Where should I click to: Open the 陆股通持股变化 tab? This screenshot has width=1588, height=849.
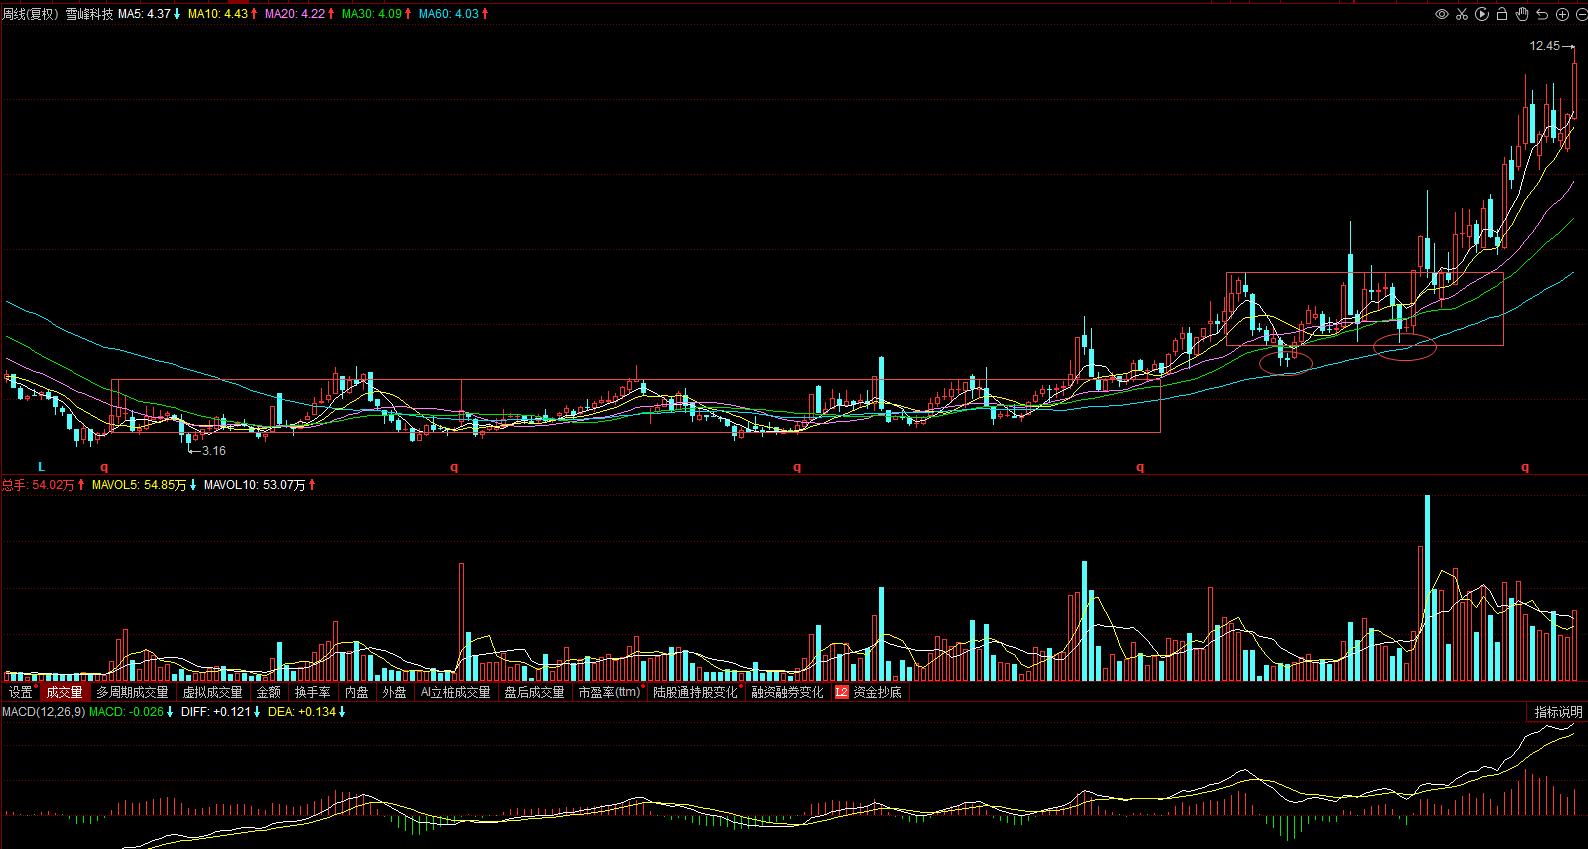(x=696, y=692)
